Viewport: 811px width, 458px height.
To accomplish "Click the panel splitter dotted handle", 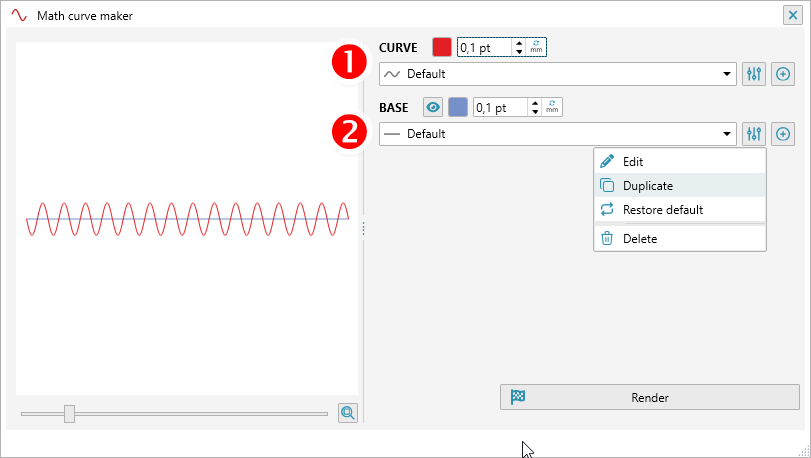I will (x=364, y=228).
